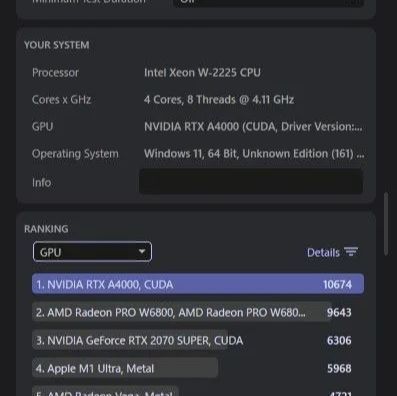Viewport: 397px width, 396px height.
Task: Click the 4 Cores, 8 Threads value
Action: tap(219, 100)
